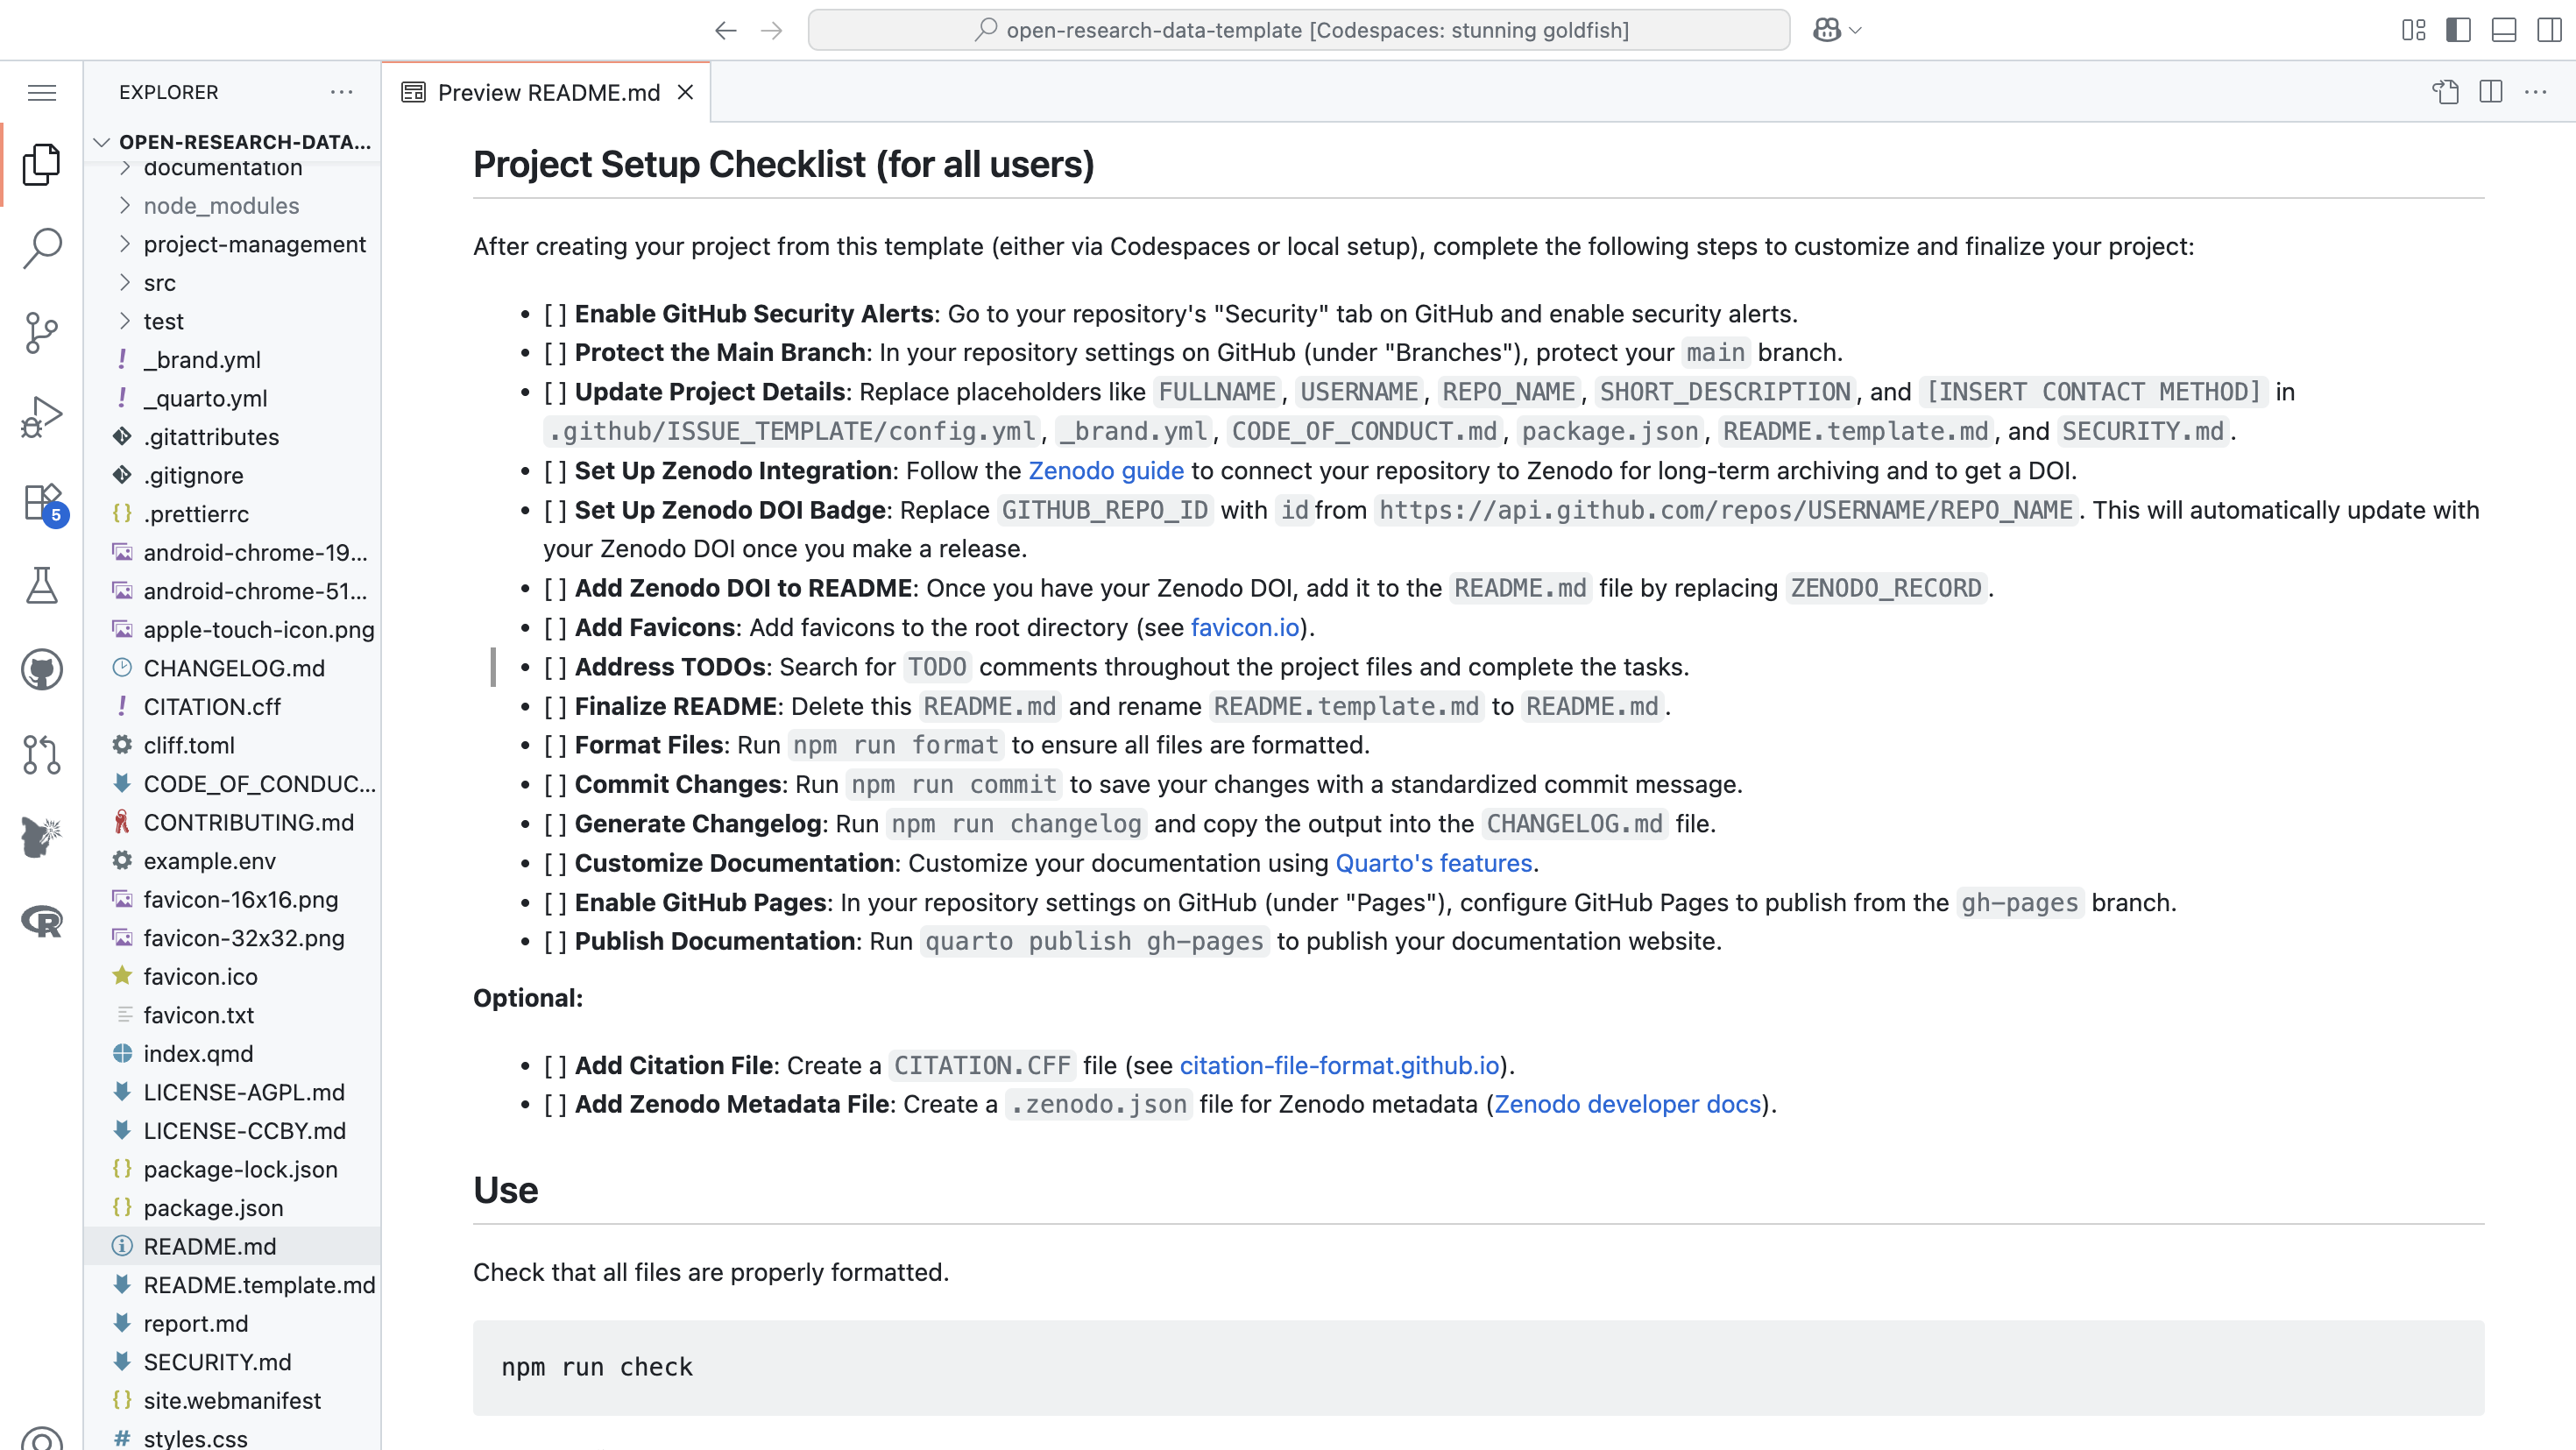
Task: Open the Search view in activity bar
Action: [x=42, y=248]
